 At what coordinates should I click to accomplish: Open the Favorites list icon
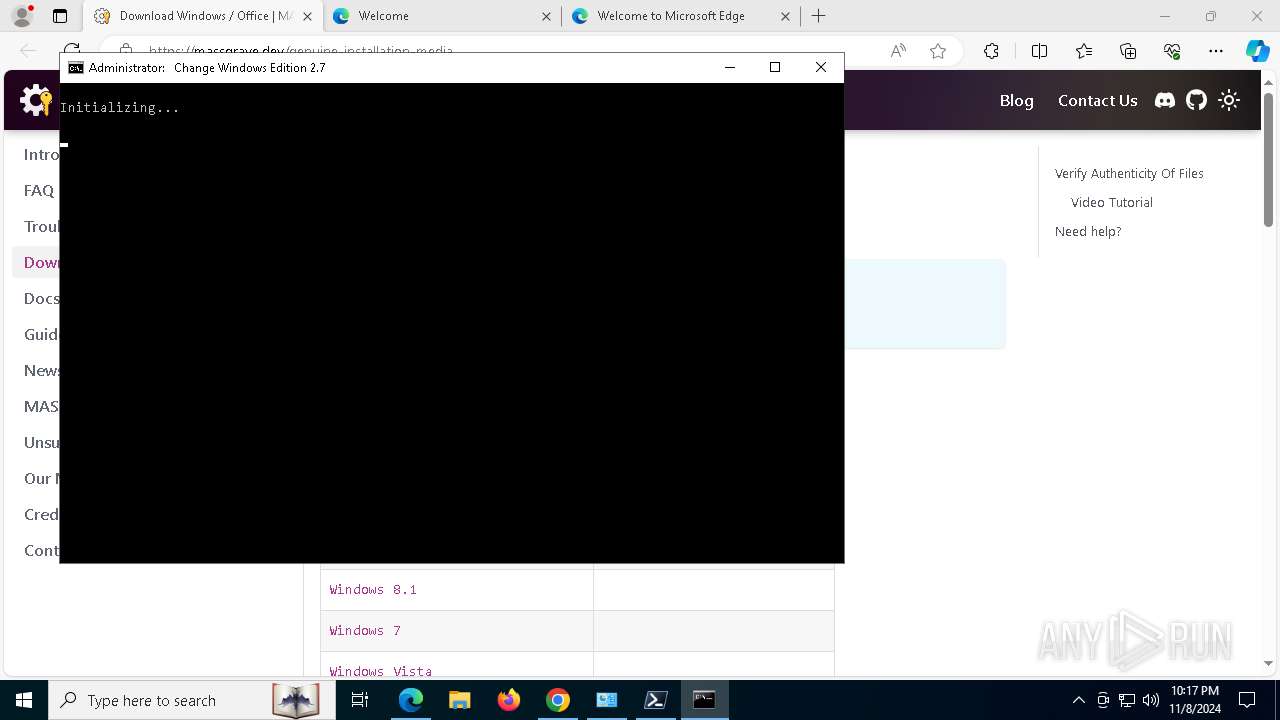[x=1084, y=51]
